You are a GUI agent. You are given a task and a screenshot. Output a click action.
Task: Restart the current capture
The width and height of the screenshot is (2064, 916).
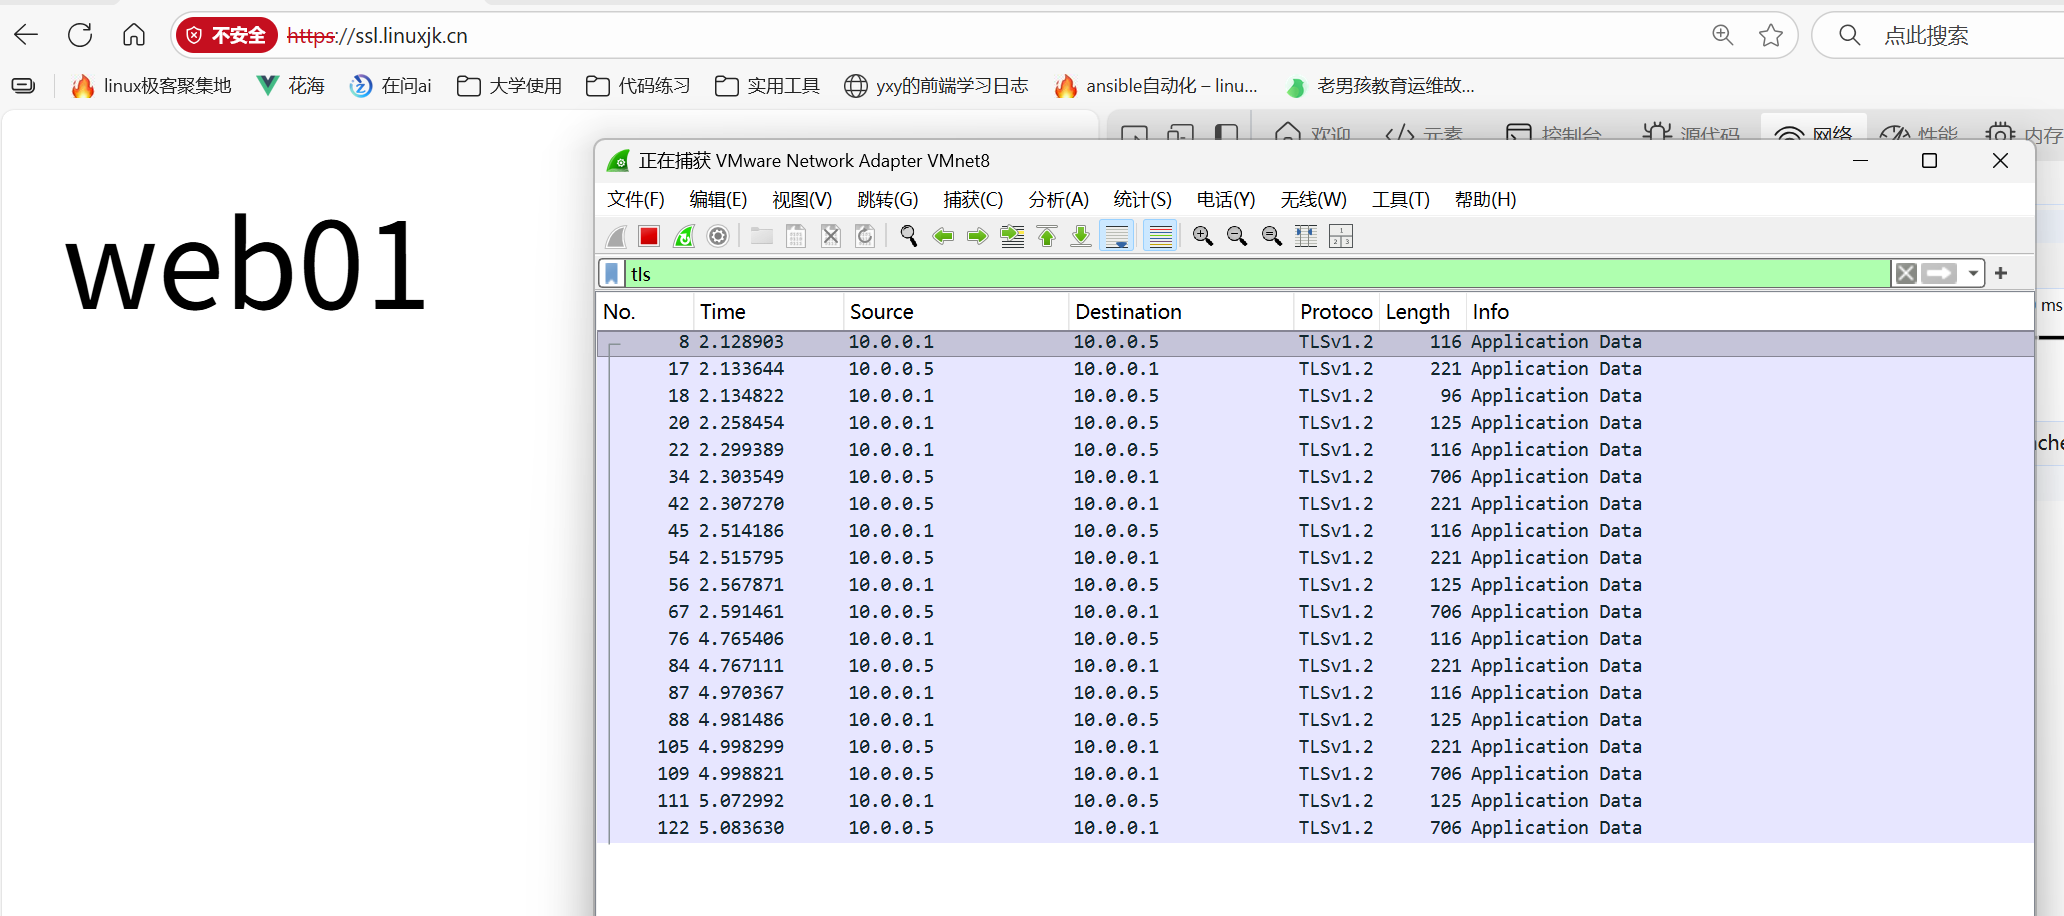pyautogui.click(x=684, y=236)
